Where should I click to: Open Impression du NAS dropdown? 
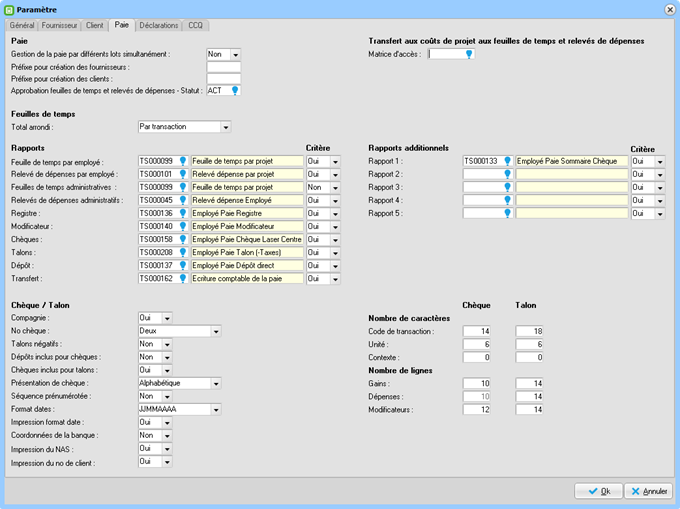[167, 449]
